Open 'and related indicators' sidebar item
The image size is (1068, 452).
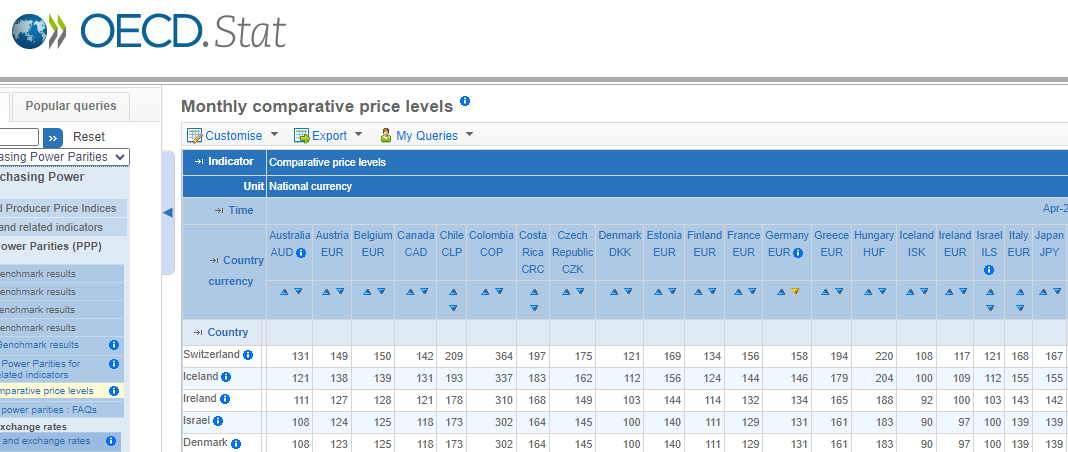[x=52, y=227]
